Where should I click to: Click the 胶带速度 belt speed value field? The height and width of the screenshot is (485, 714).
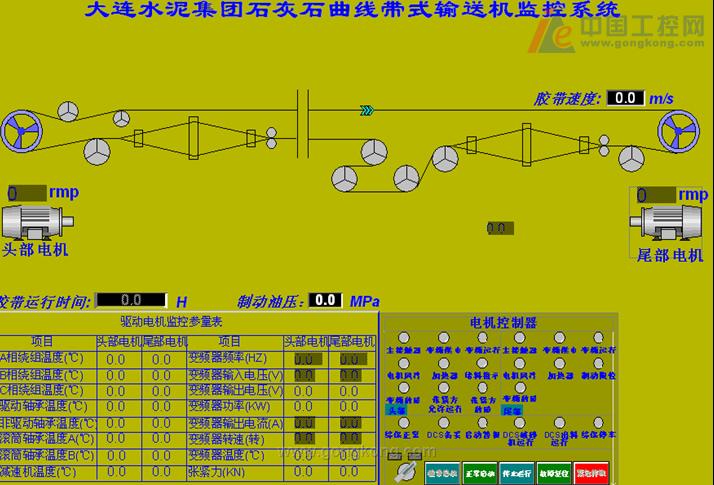pos(626,98)
